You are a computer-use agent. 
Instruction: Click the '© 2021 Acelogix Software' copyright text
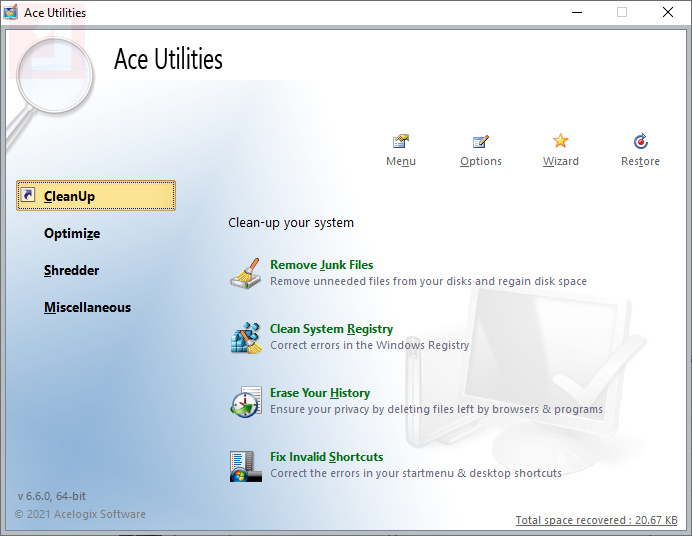(80, 514)
